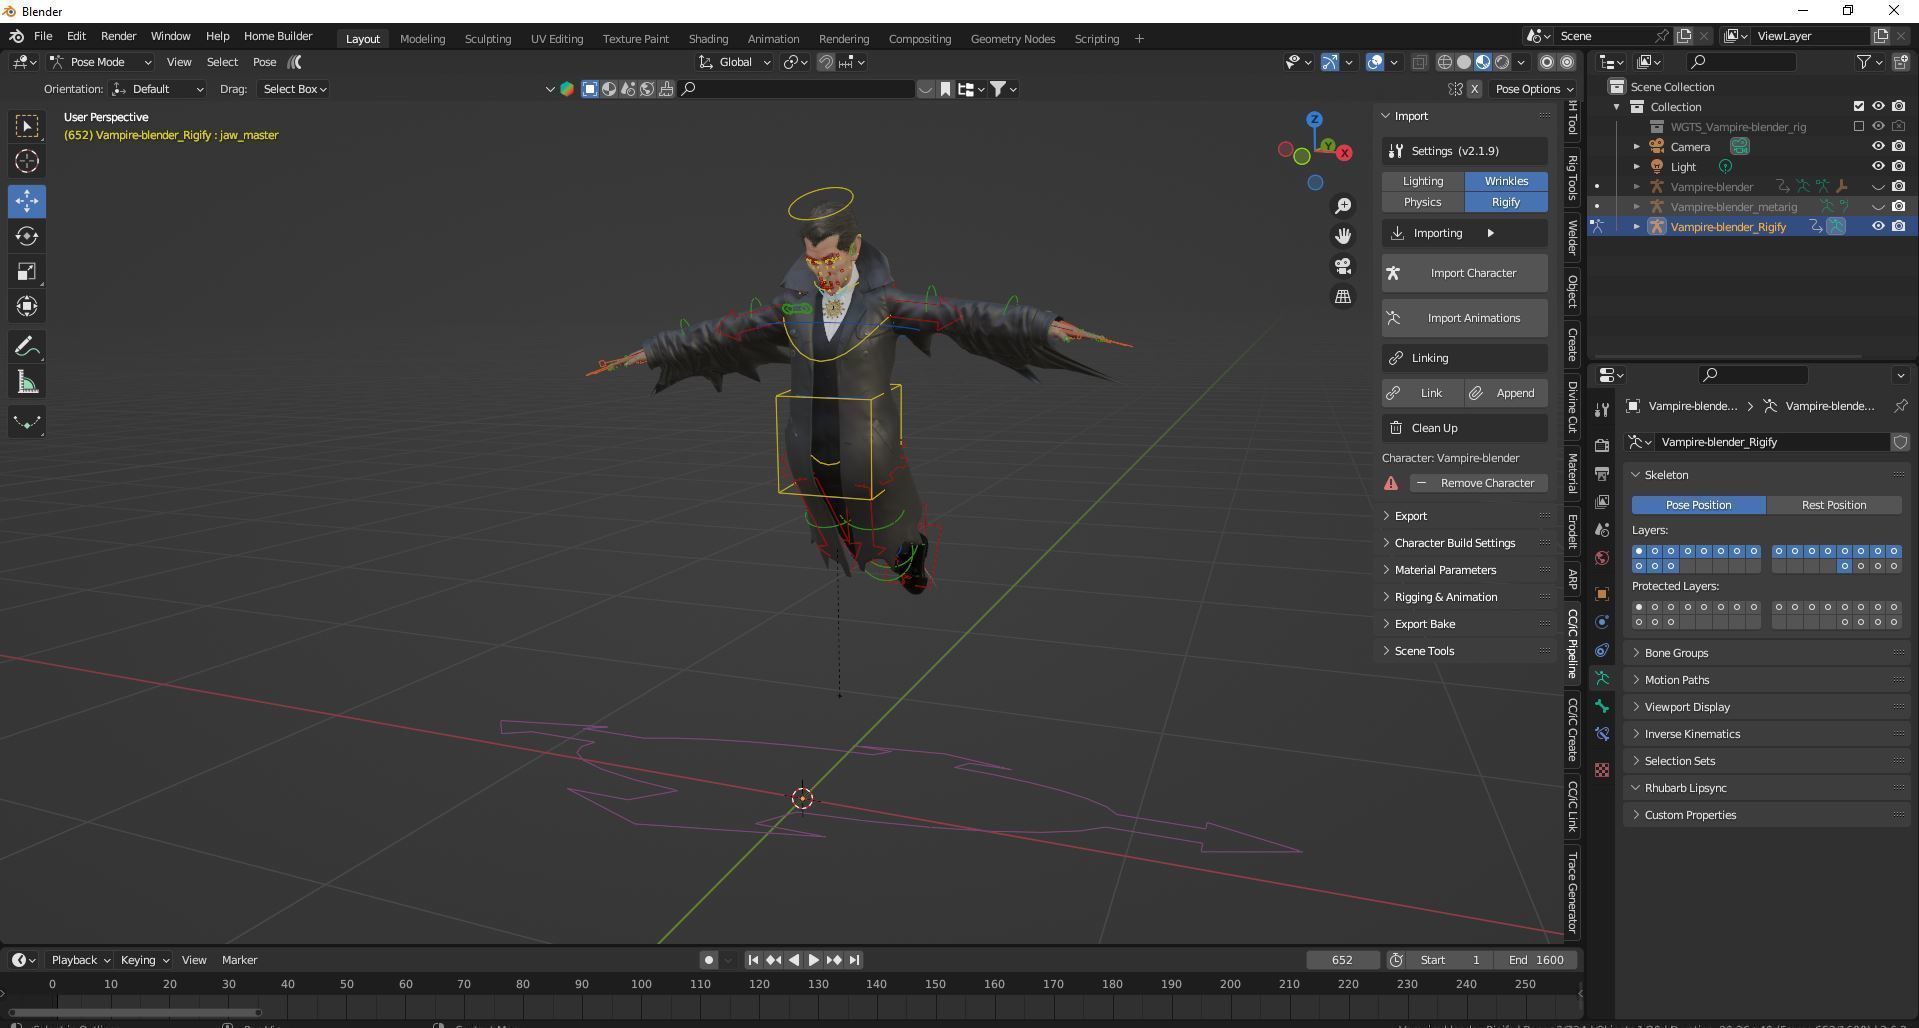The image size is (1919, 1028).
Task: Select the Measure tool
Action: click(x=27, y=382)
